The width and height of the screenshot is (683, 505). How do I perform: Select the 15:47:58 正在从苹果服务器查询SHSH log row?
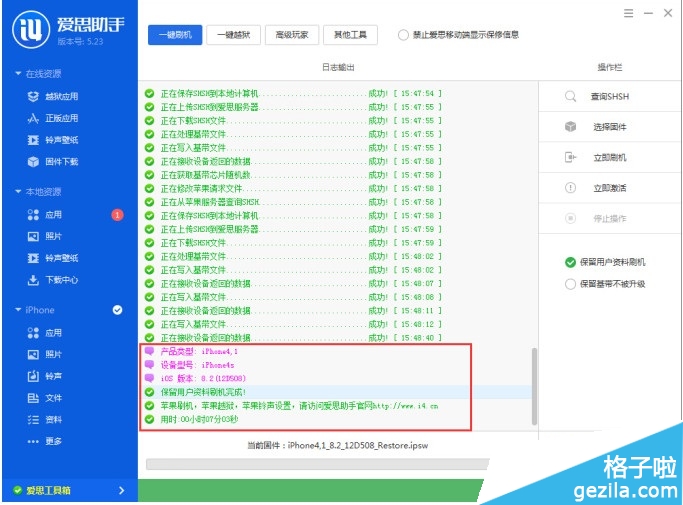point(338,202)
